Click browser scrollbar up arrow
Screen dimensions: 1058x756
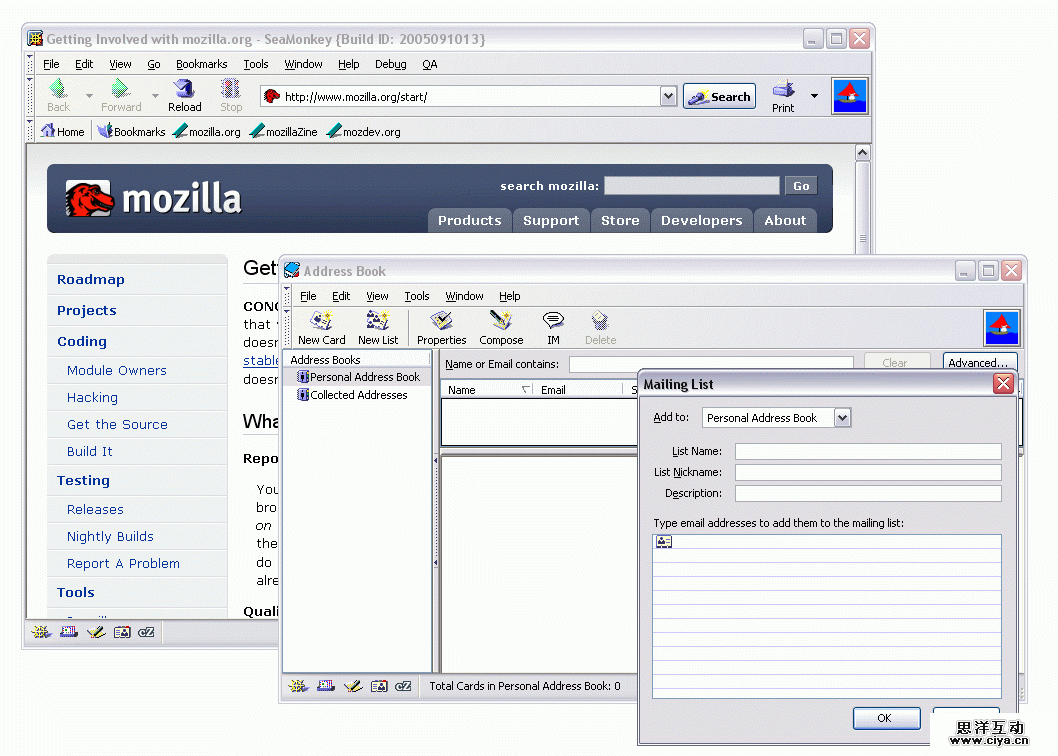[x=862, y=153]
